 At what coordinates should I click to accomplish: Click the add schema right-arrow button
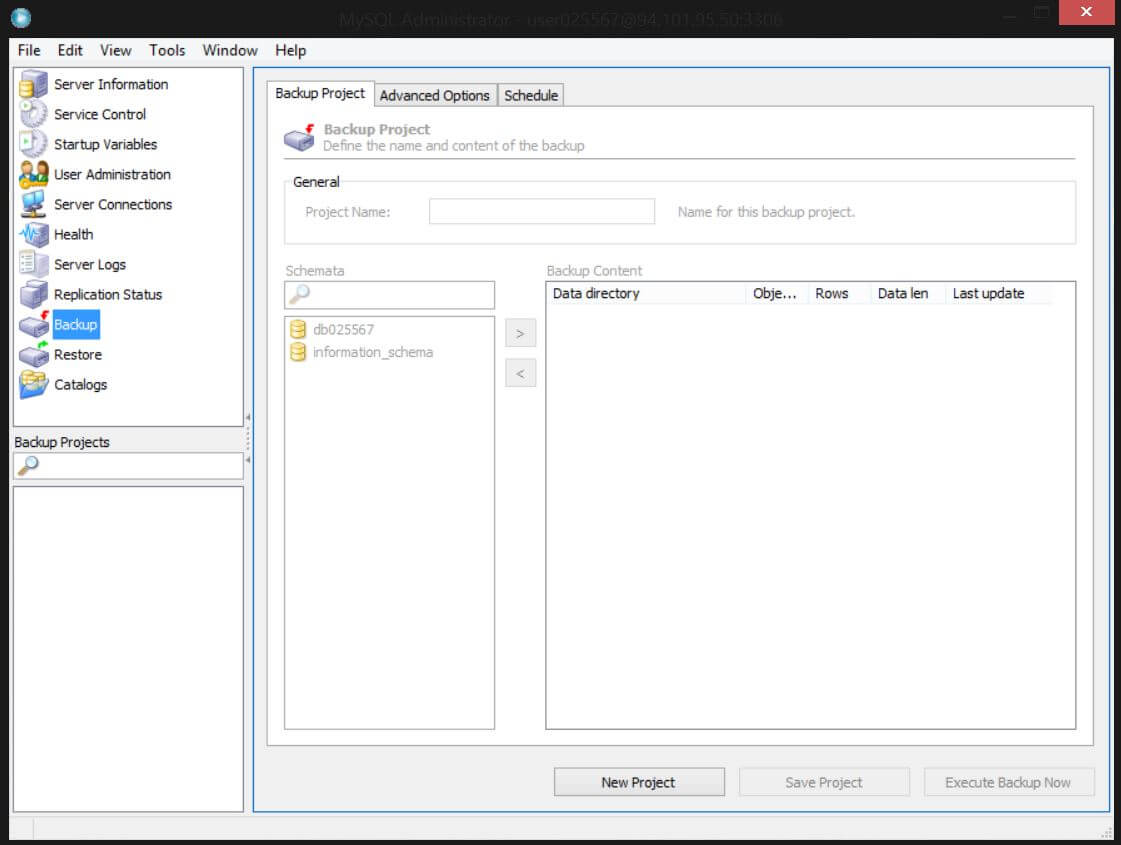pyautogui.click(x=520, y=333)
